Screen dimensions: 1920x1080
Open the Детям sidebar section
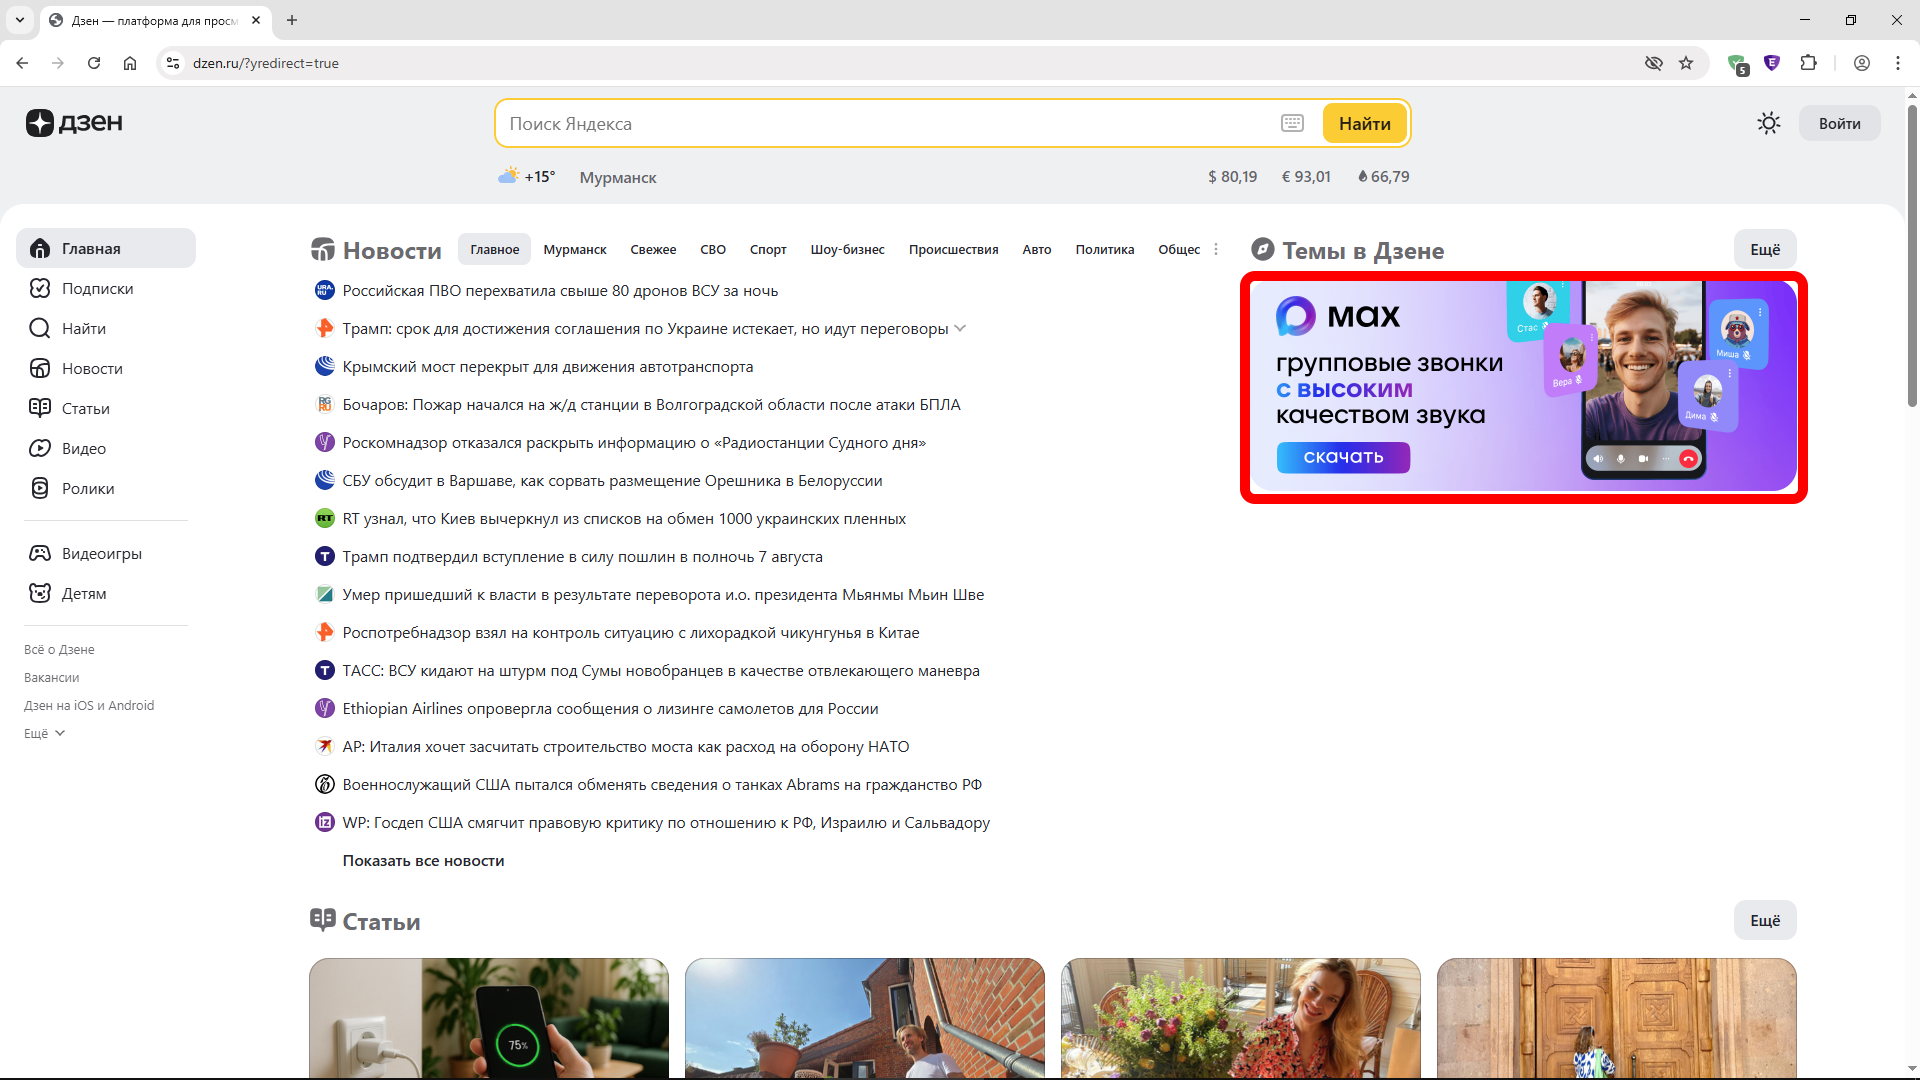coord(83,593)
